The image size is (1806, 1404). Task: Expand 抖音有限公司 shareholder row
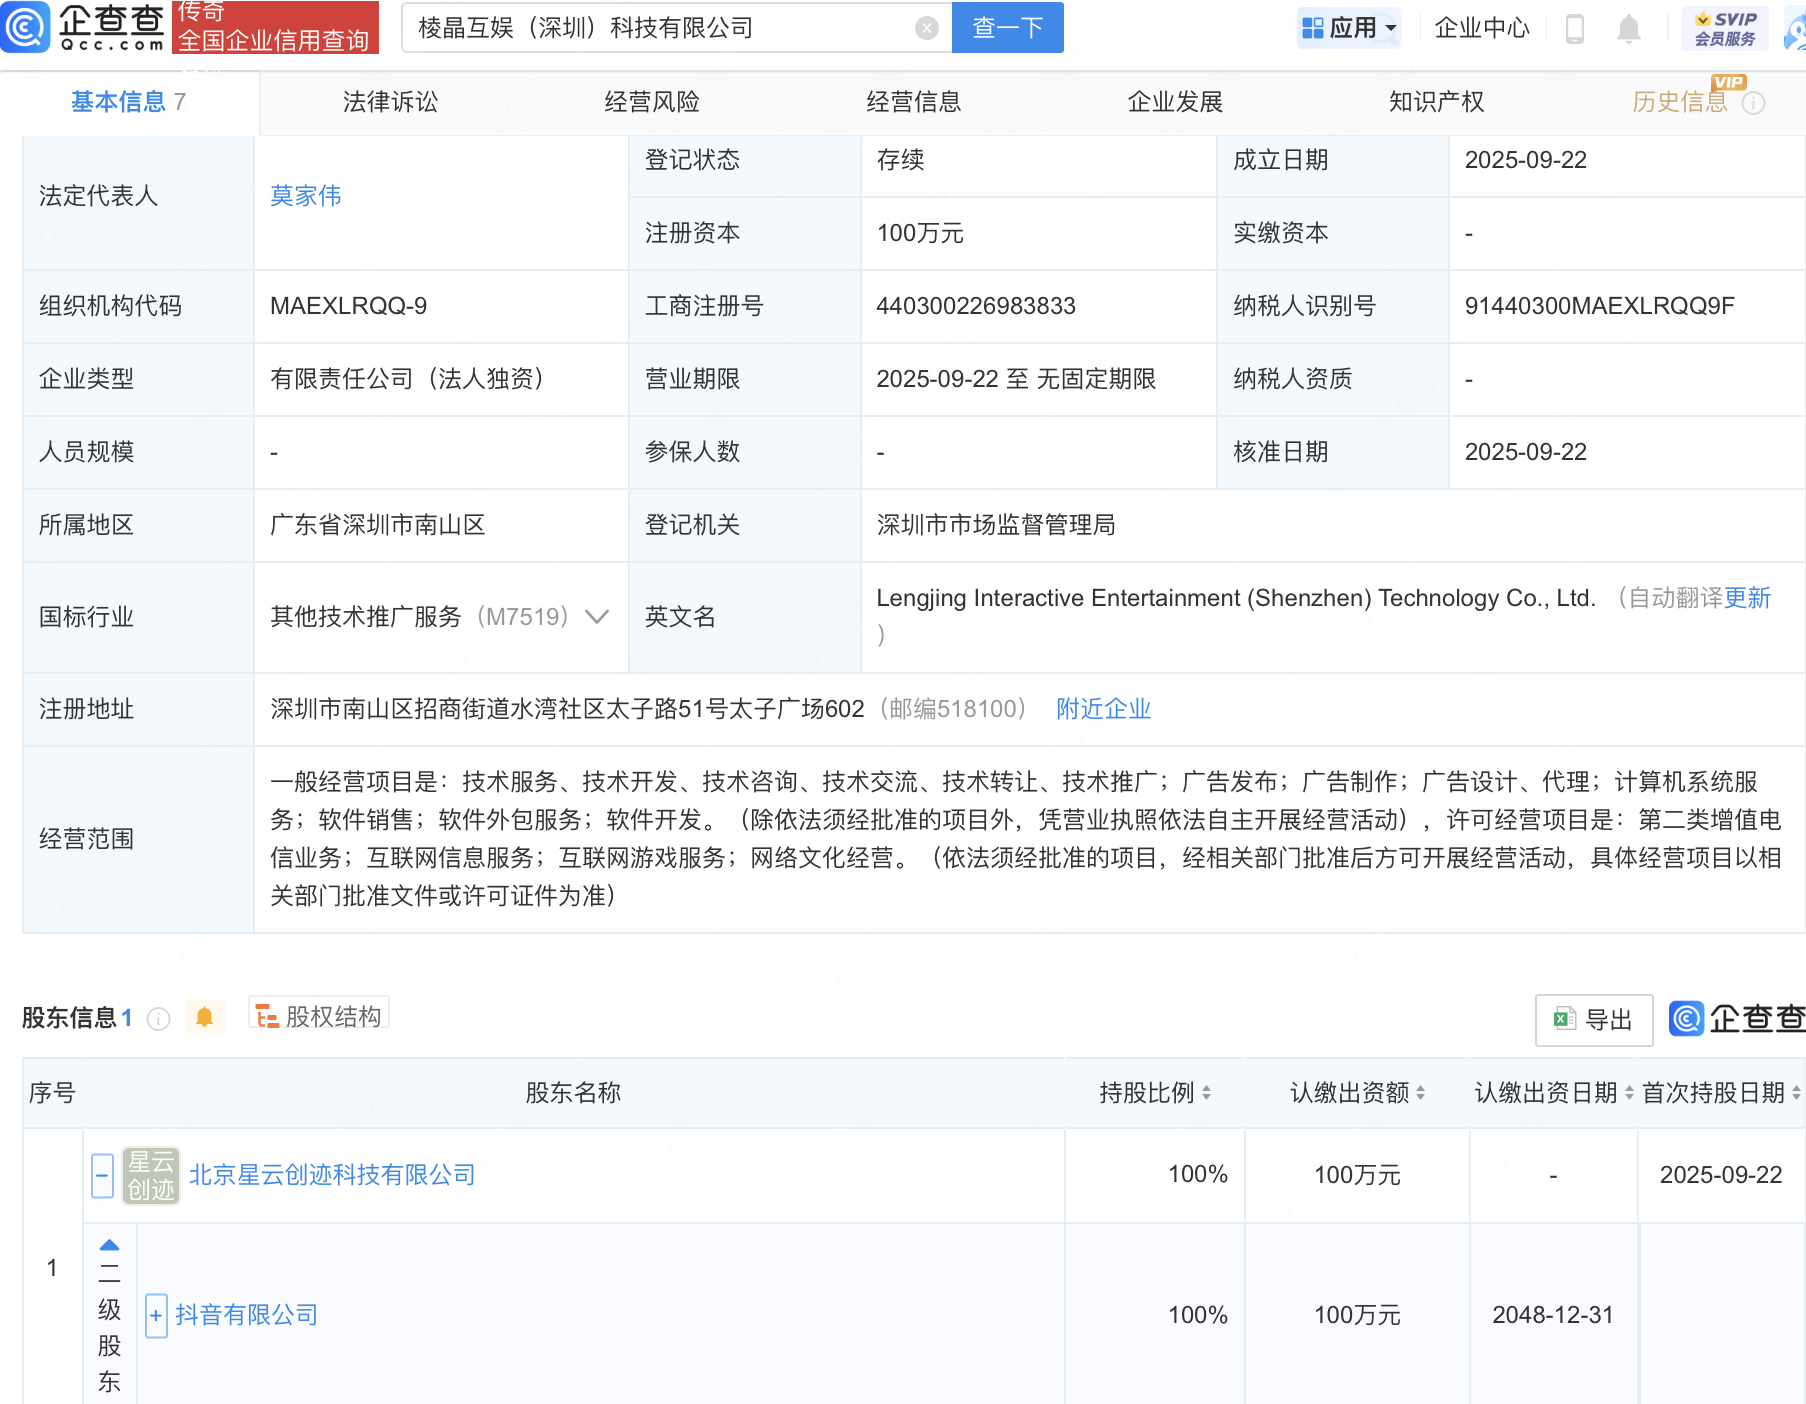pos(156,1315)
